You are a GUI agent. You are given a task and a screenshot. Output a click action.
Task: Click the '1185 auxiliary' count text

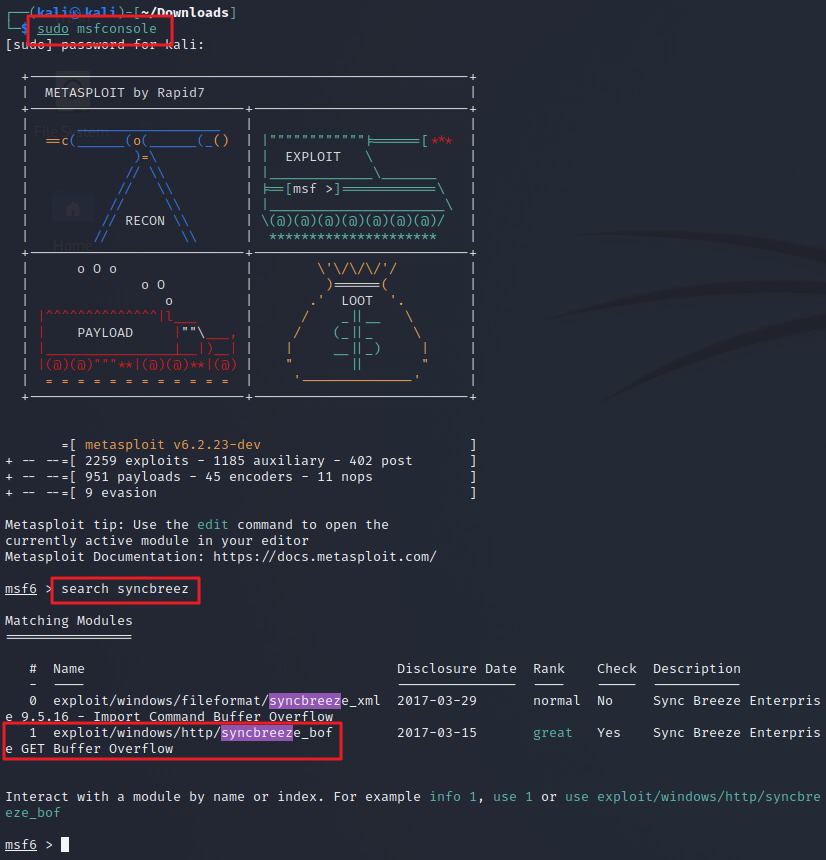tap(269, 461)
